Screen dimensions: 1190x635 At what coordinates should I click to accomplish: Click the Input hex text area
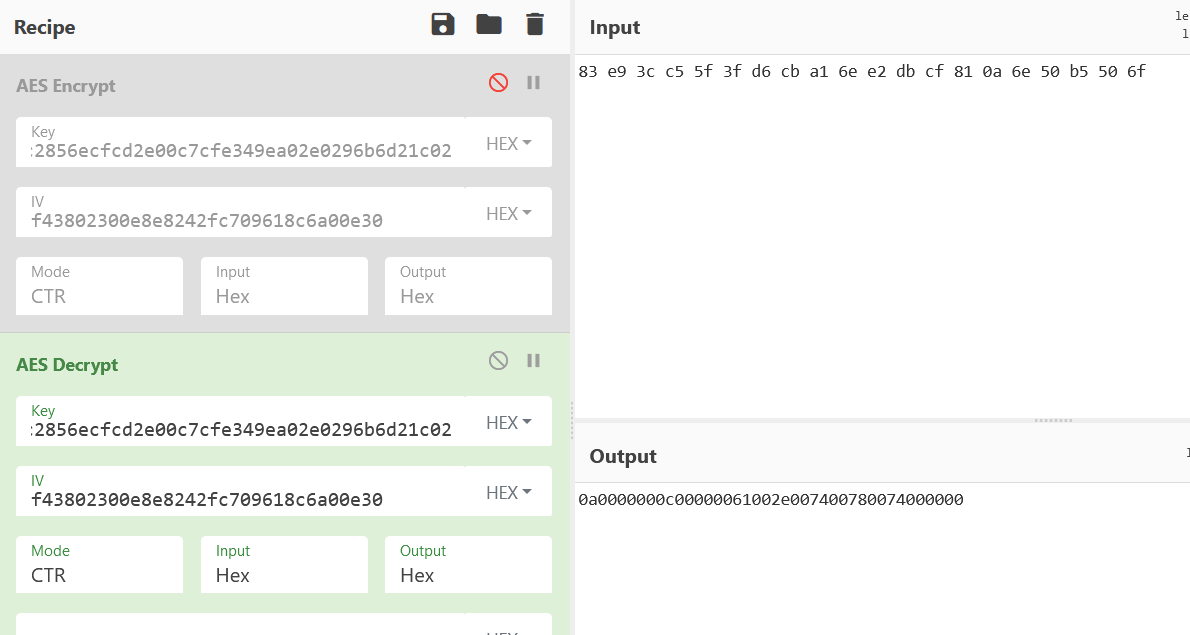882,235
